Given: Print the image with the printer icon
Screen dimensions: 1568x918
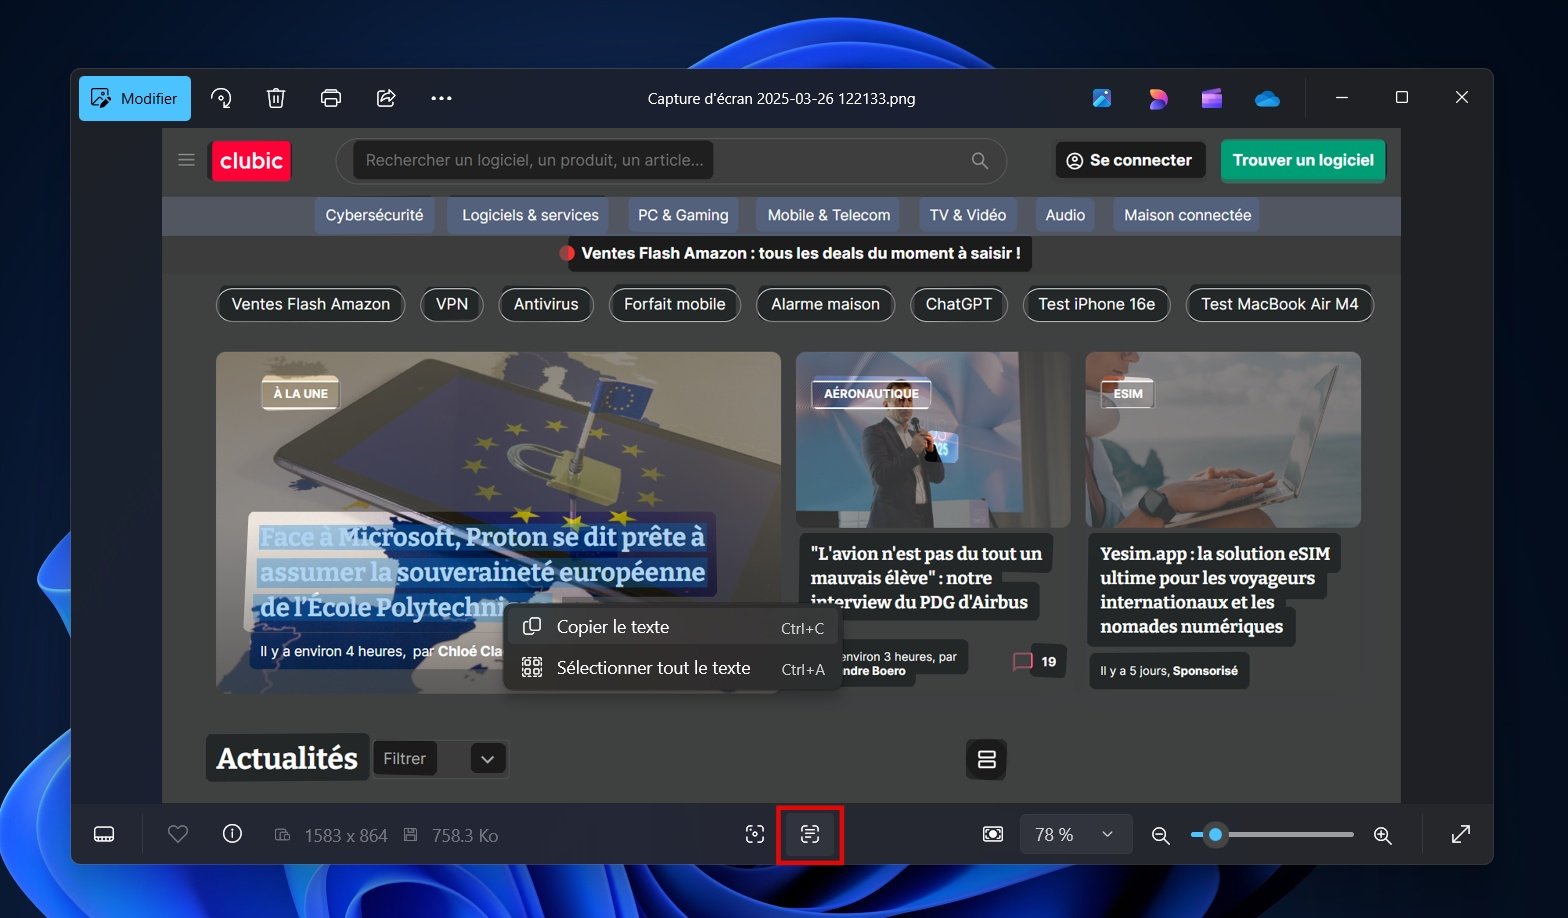Looking at the screenshot, I should click(331, 98).
